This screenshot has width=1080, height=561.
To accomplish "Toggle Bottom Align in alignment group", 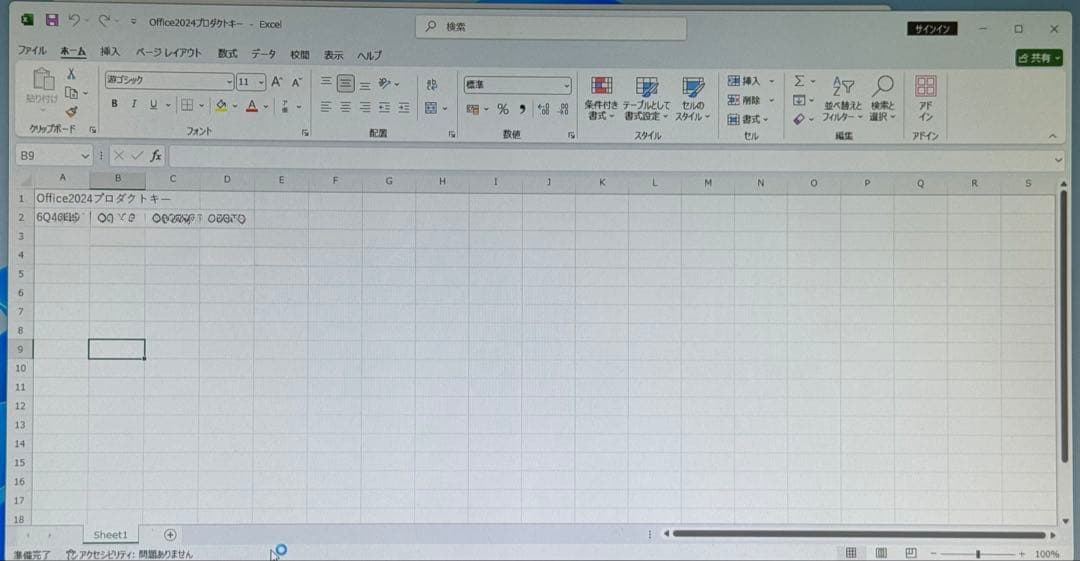I will tap(365, 85).
